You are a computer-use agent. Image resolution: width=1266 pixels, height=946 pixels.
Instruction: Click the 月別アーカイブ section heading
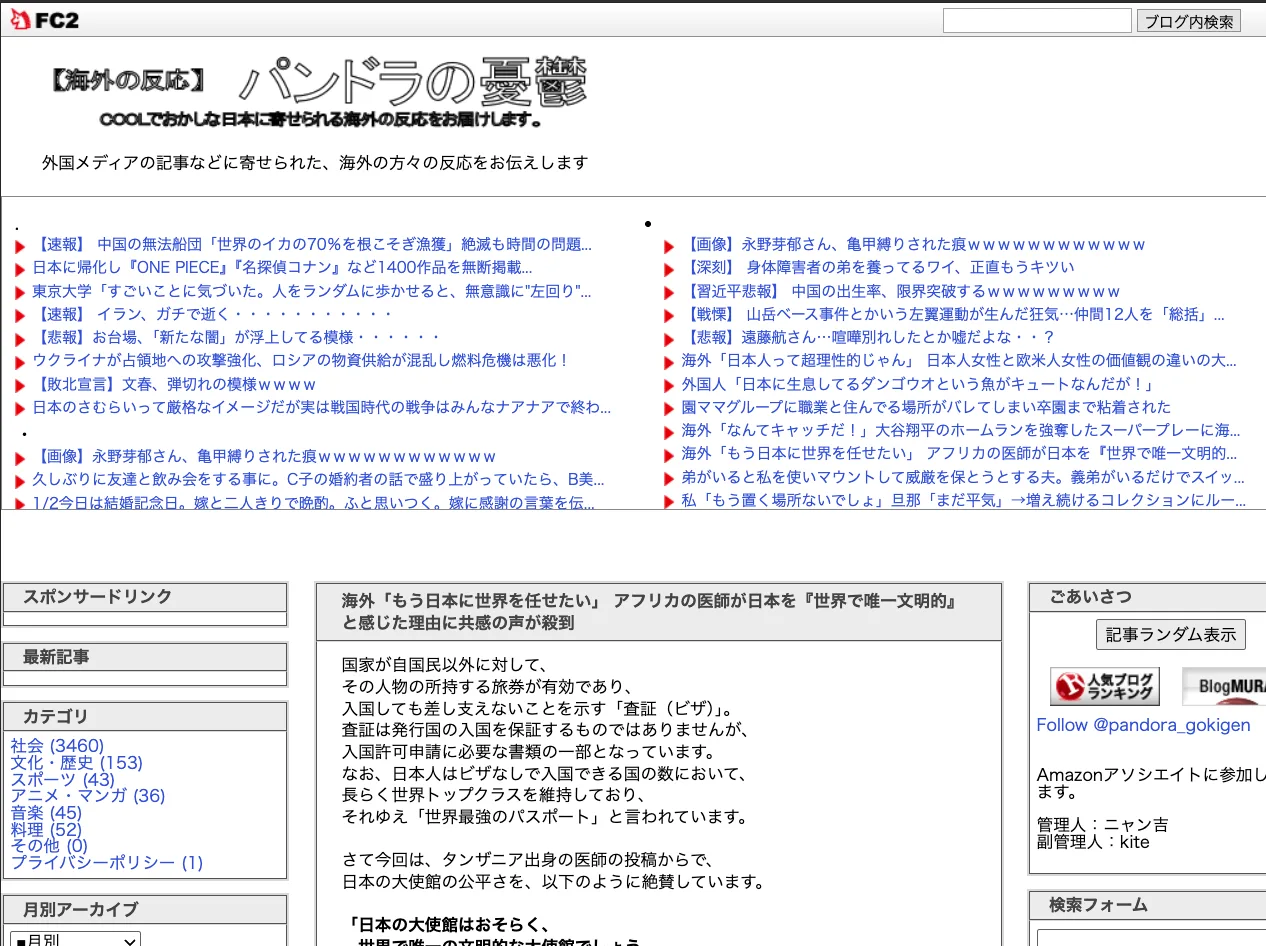(81, 909)
